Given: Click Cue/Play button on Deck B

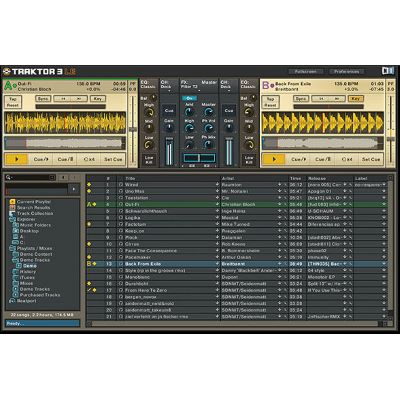Looking at the screenshot, I should (x=299, y=159).
